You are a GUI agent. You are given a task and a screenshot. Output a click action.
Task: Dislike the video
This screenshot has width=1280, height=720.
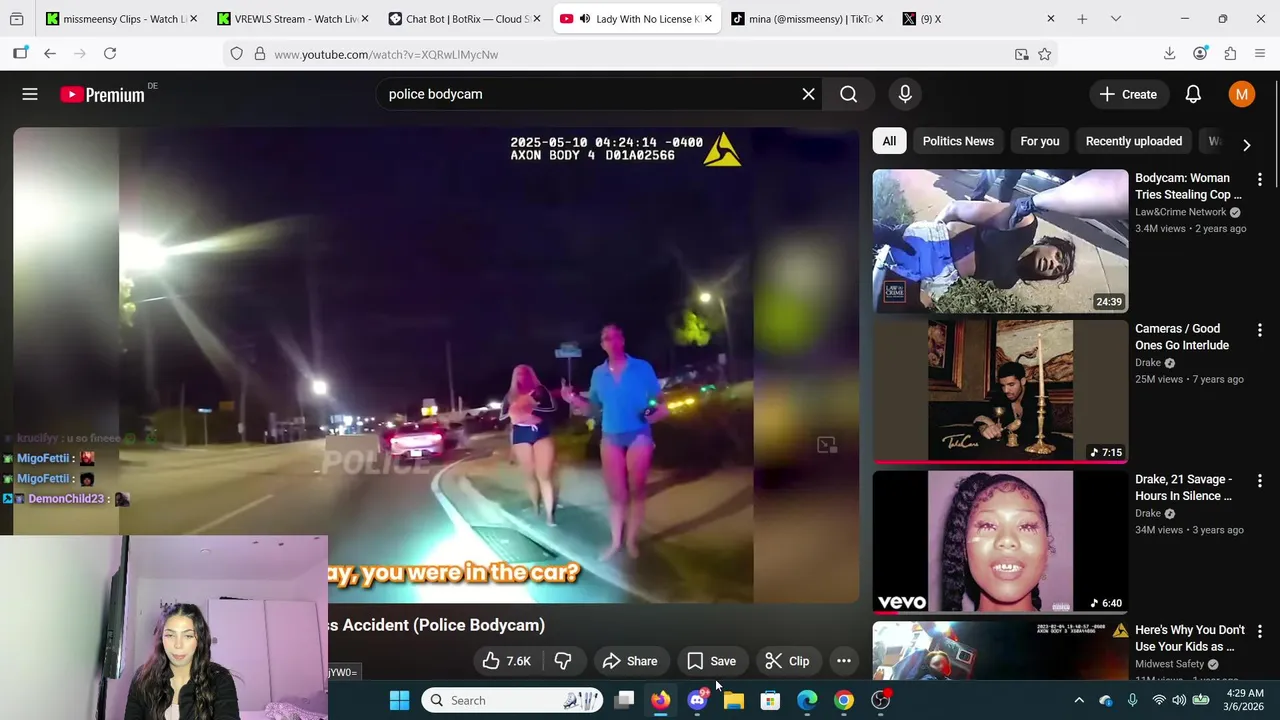(x=563, y=661)
